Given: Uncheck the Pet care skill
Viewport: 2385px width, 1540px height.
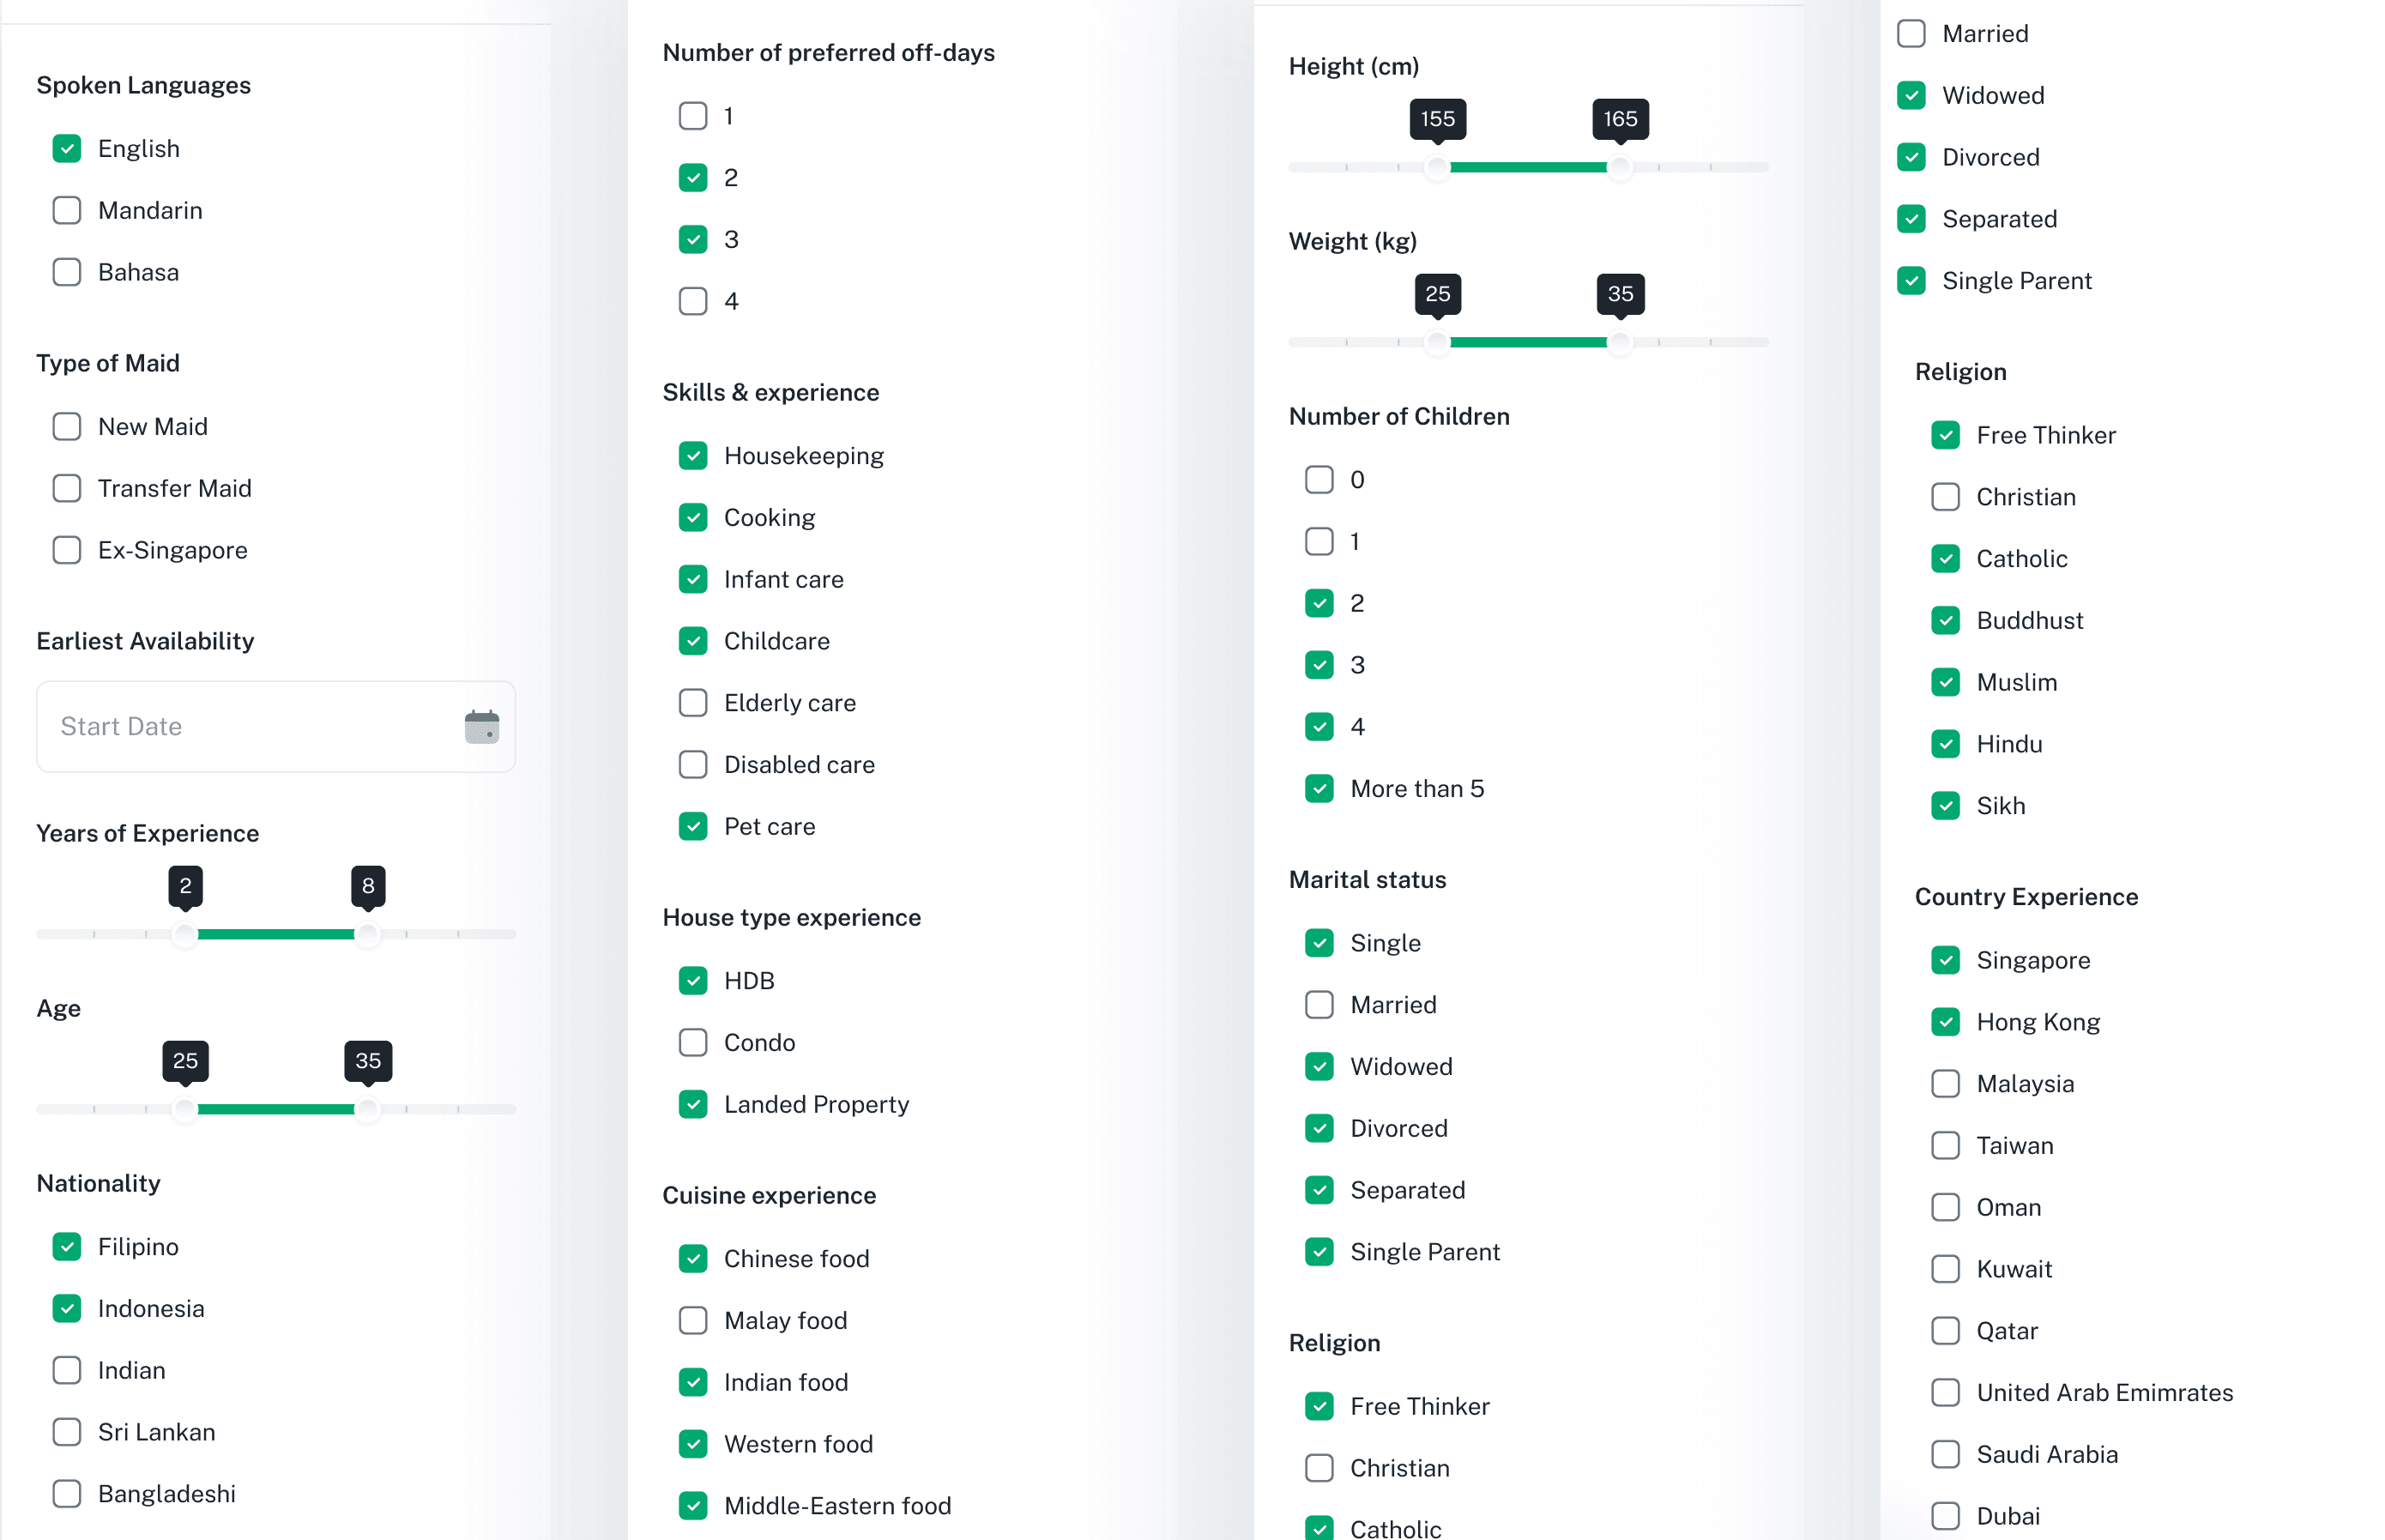Looking at the screenshot, I should click(x=692, y=827).
